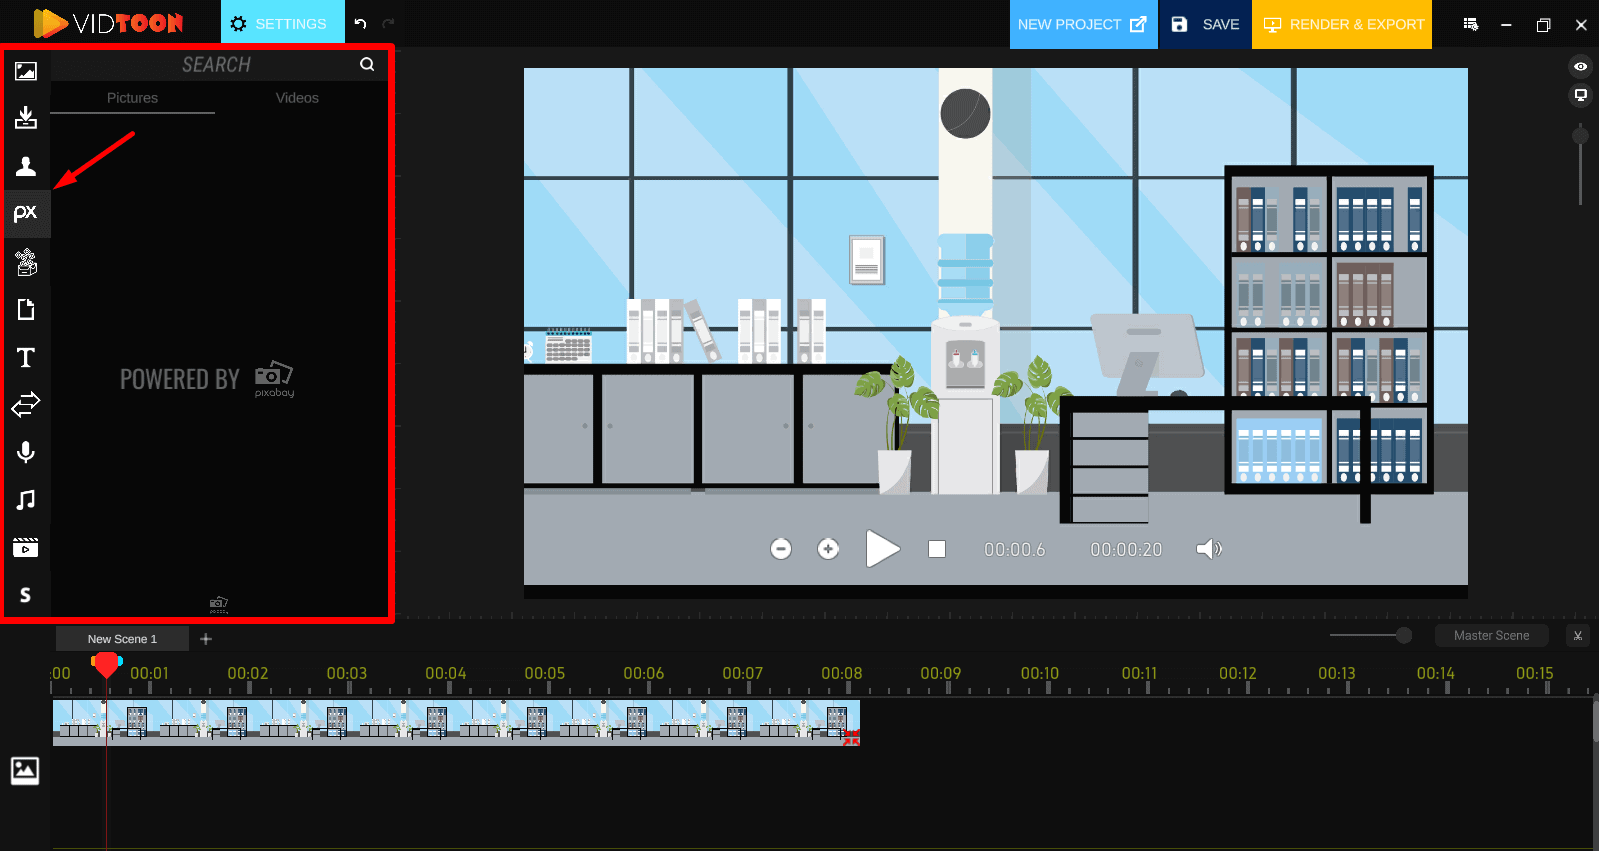1599x851 pixels.
Task: Click the import download icon
Action: pos(26,118)
